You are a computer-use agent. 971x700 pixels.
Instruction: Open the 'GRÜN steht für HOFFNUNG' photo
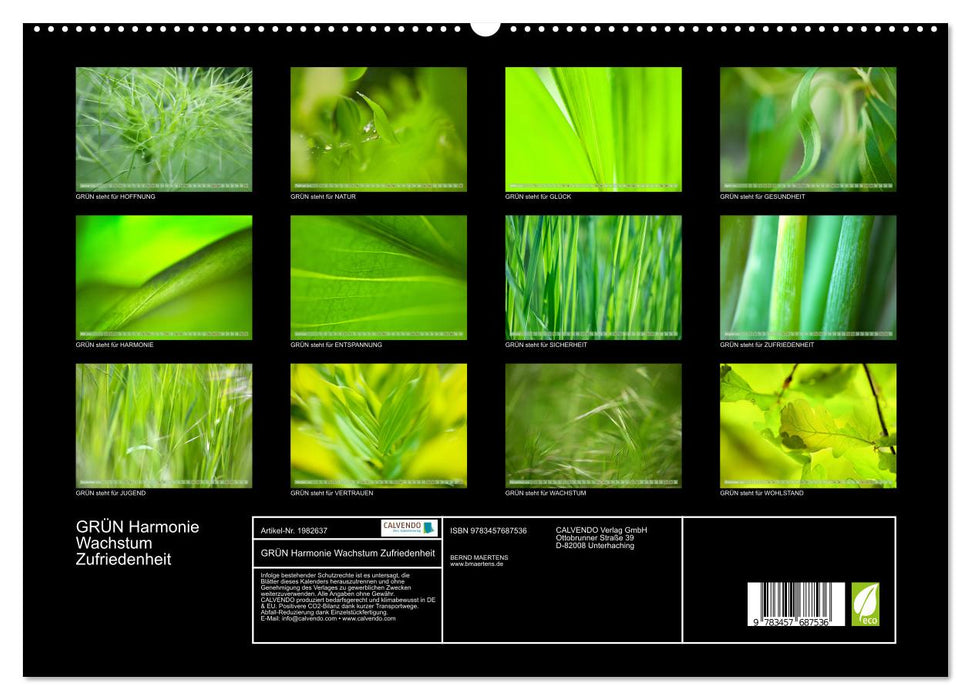tap(164, 129)
